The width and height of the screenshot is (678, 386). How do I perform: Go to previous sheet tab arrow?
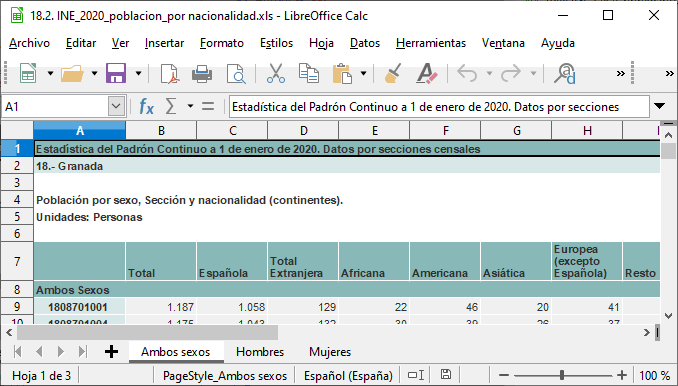(x=39, y=352)
